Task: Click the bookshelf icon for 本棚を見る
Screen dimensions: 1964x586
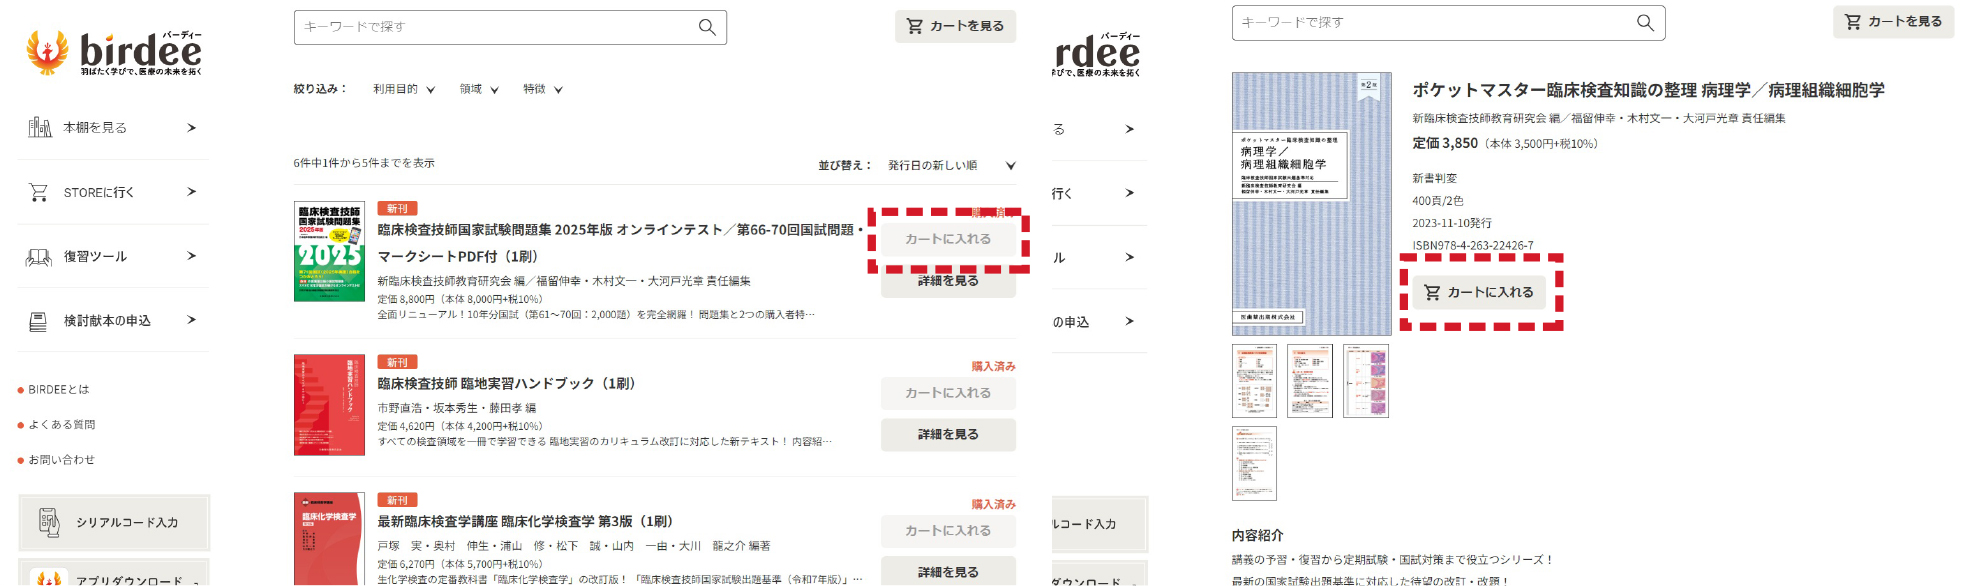Action: pyautogui.click(x=39, y=128)
